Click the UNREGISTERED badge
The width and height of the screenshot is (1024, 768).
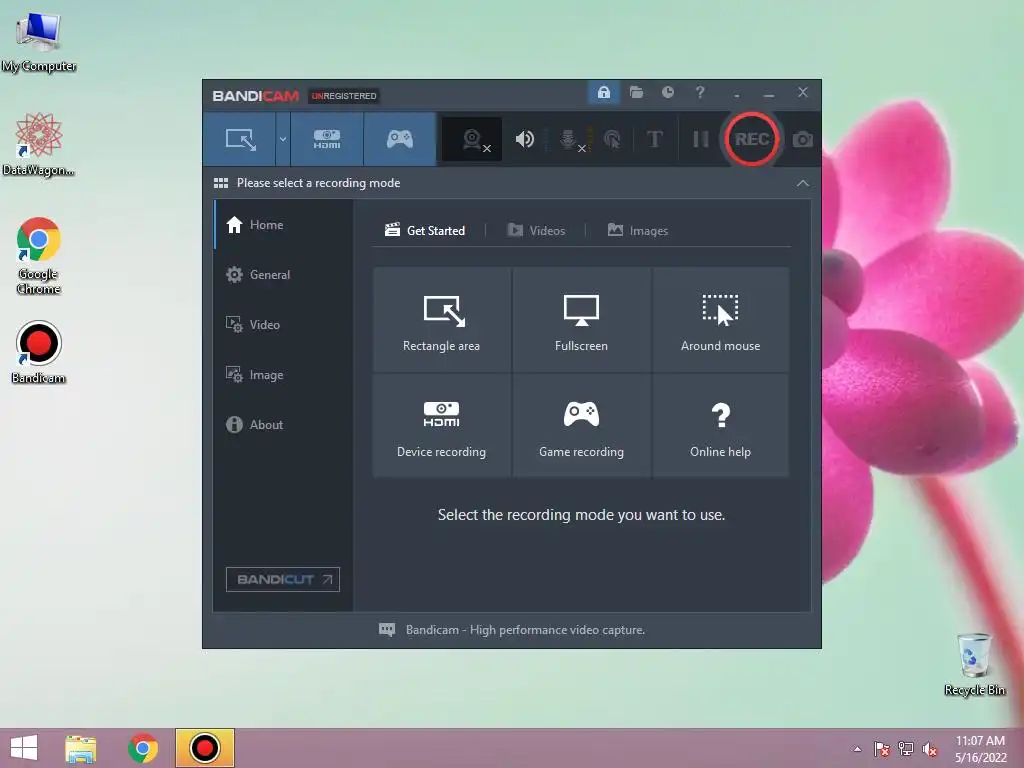coord(344,96)
